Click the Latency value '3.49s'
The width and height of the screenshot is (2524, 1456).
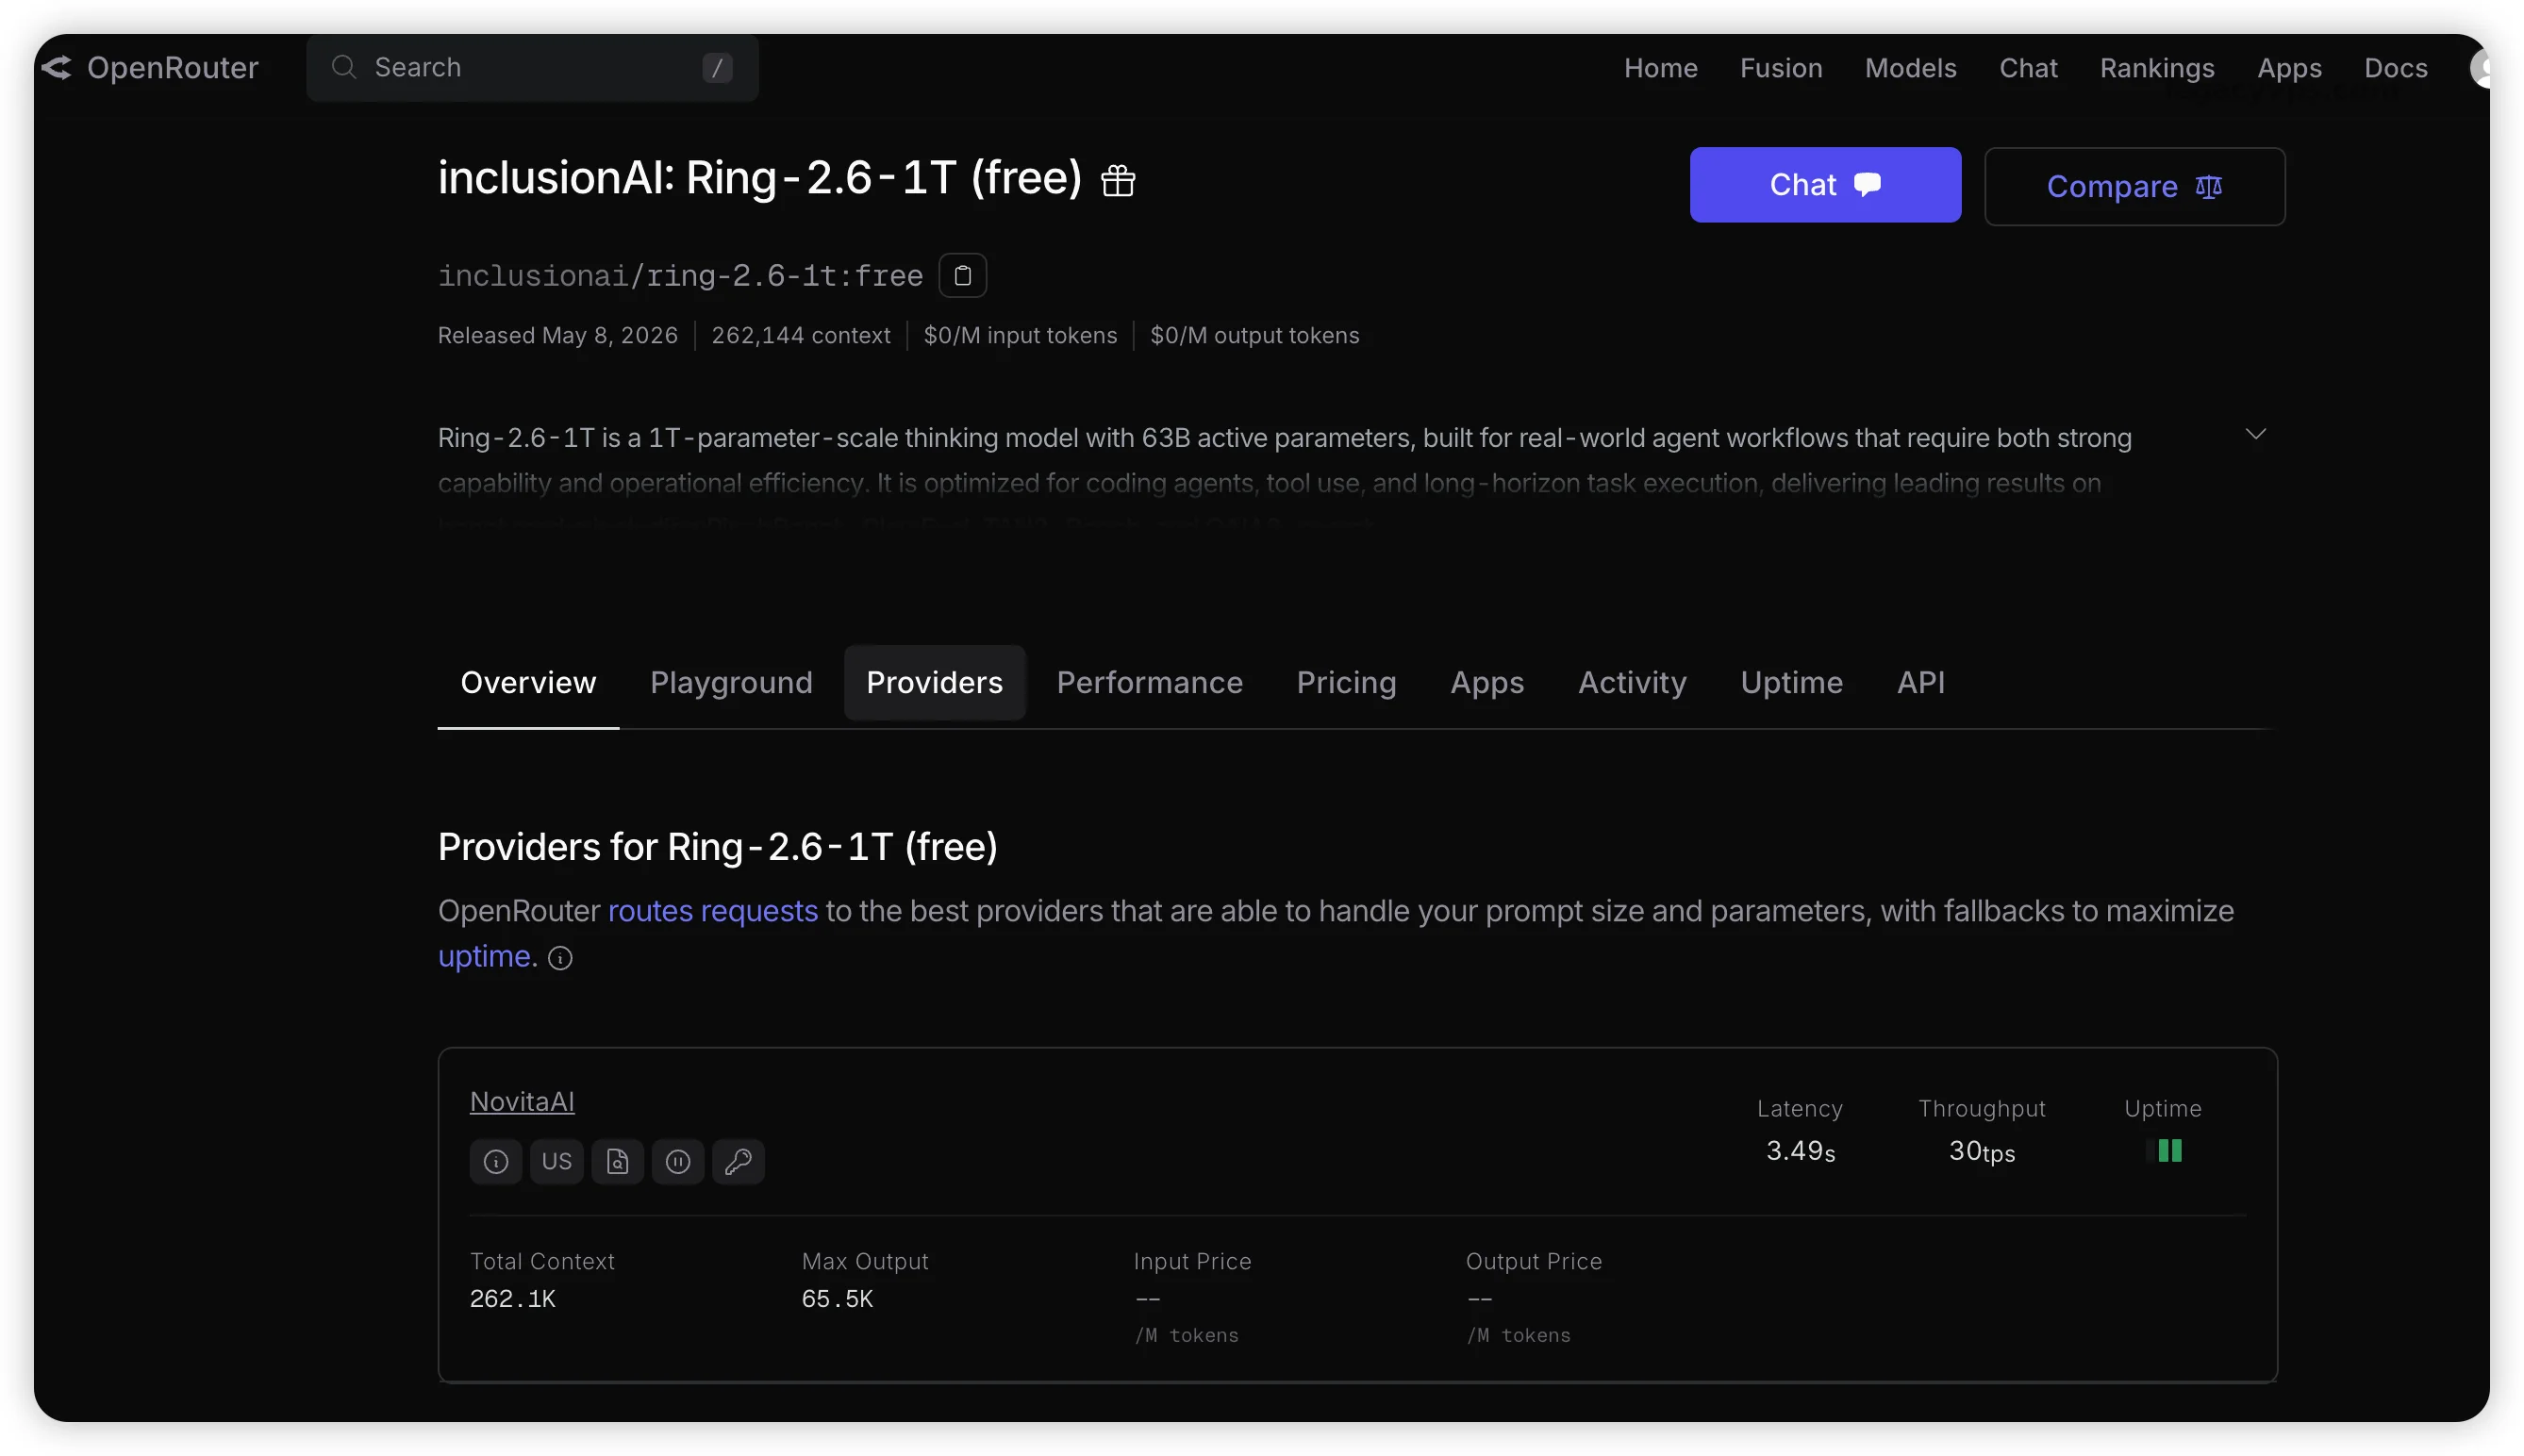click(x=1800, y=1151)
